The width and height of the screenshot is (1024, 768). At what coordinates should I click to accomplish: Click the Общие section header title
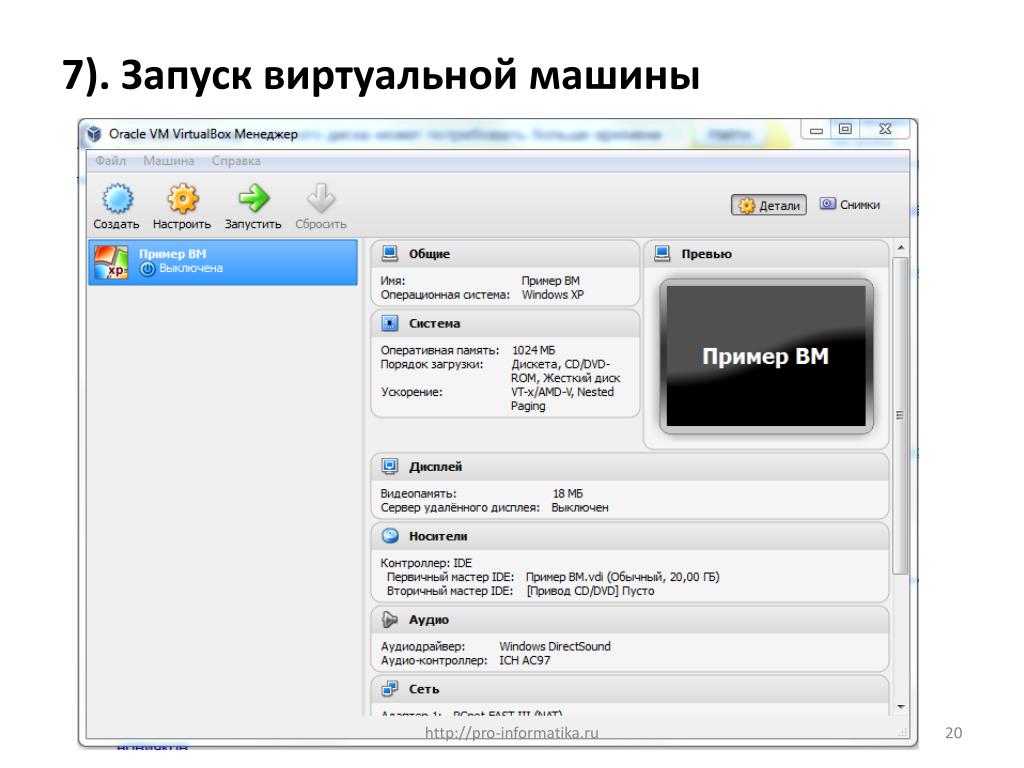[x=429, y=254]
